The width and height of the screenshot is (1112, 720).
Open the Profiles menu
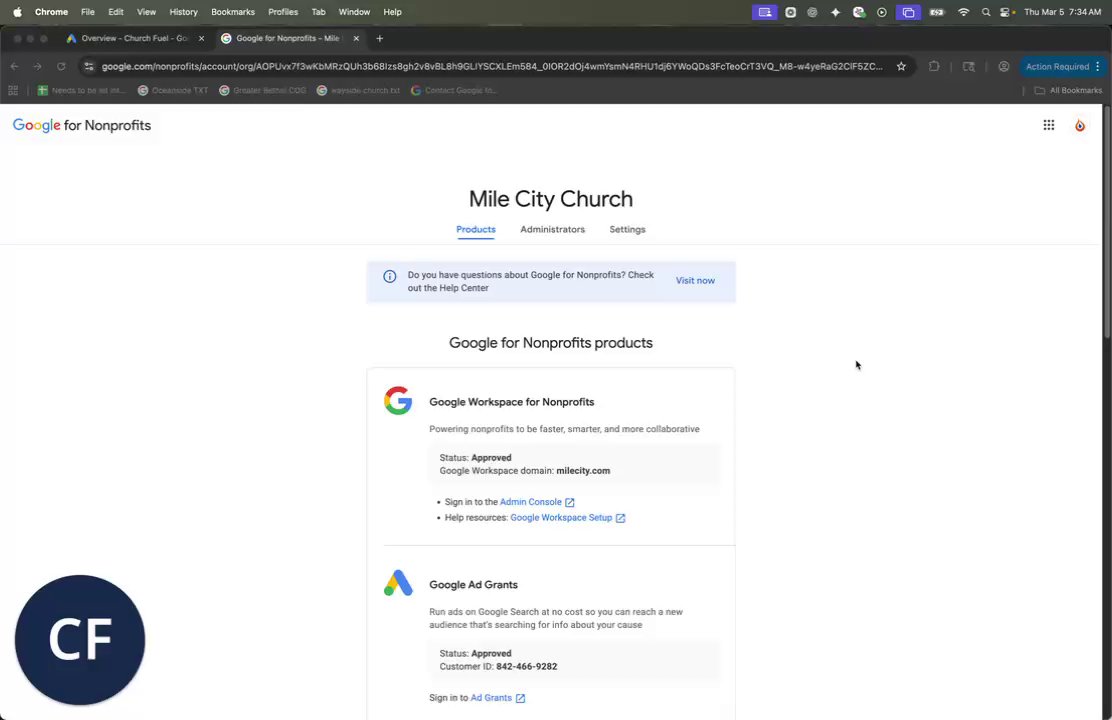[x=283, y=12]
